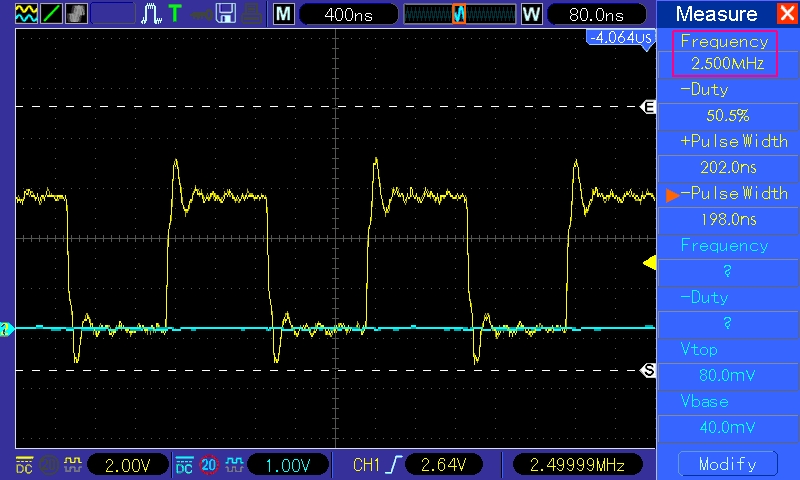Click the dual-waveform channel icon

[x=26, y=13]
